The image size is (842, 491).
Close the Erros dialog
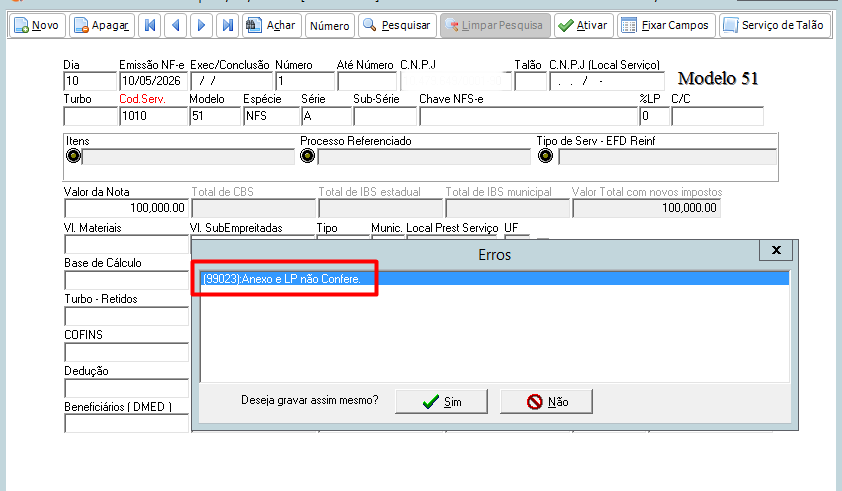pos(776,250)
